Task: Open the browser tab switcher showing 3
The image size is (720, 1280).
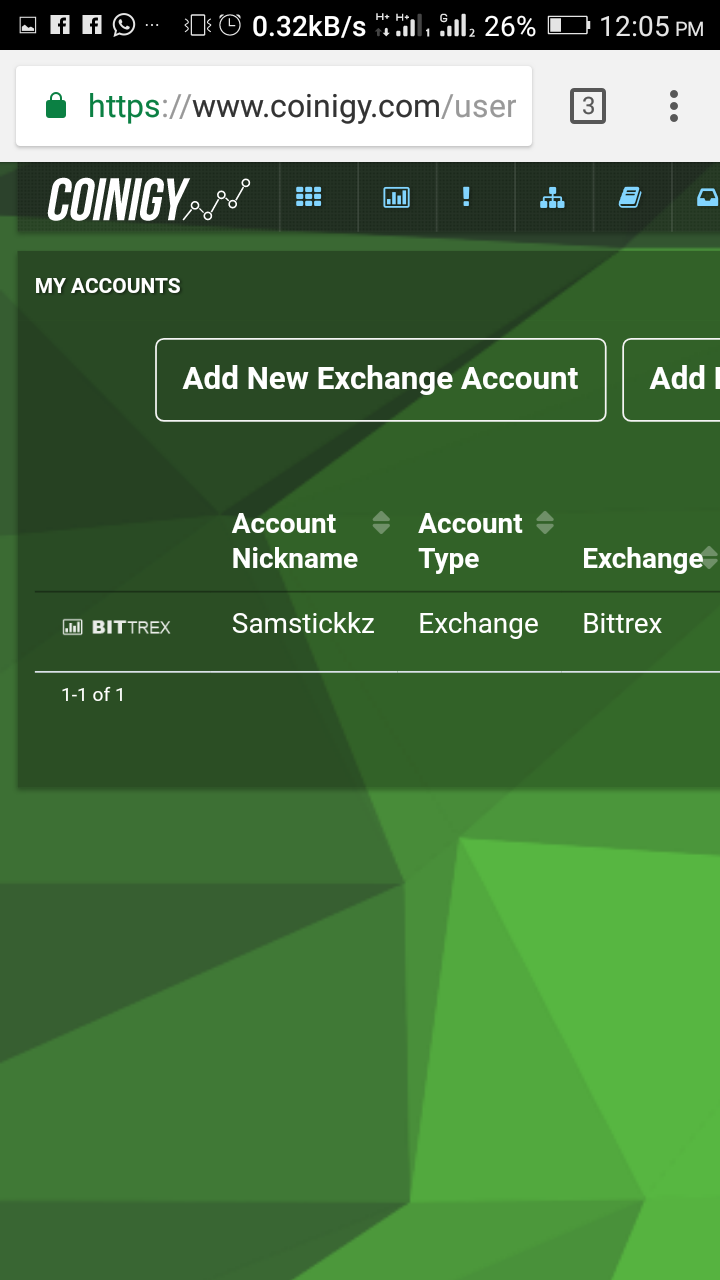Action: [x=588, y=106]
